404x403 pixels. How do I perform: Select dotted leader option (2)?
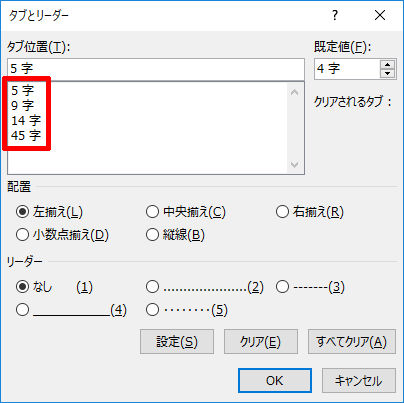(205, 287)
